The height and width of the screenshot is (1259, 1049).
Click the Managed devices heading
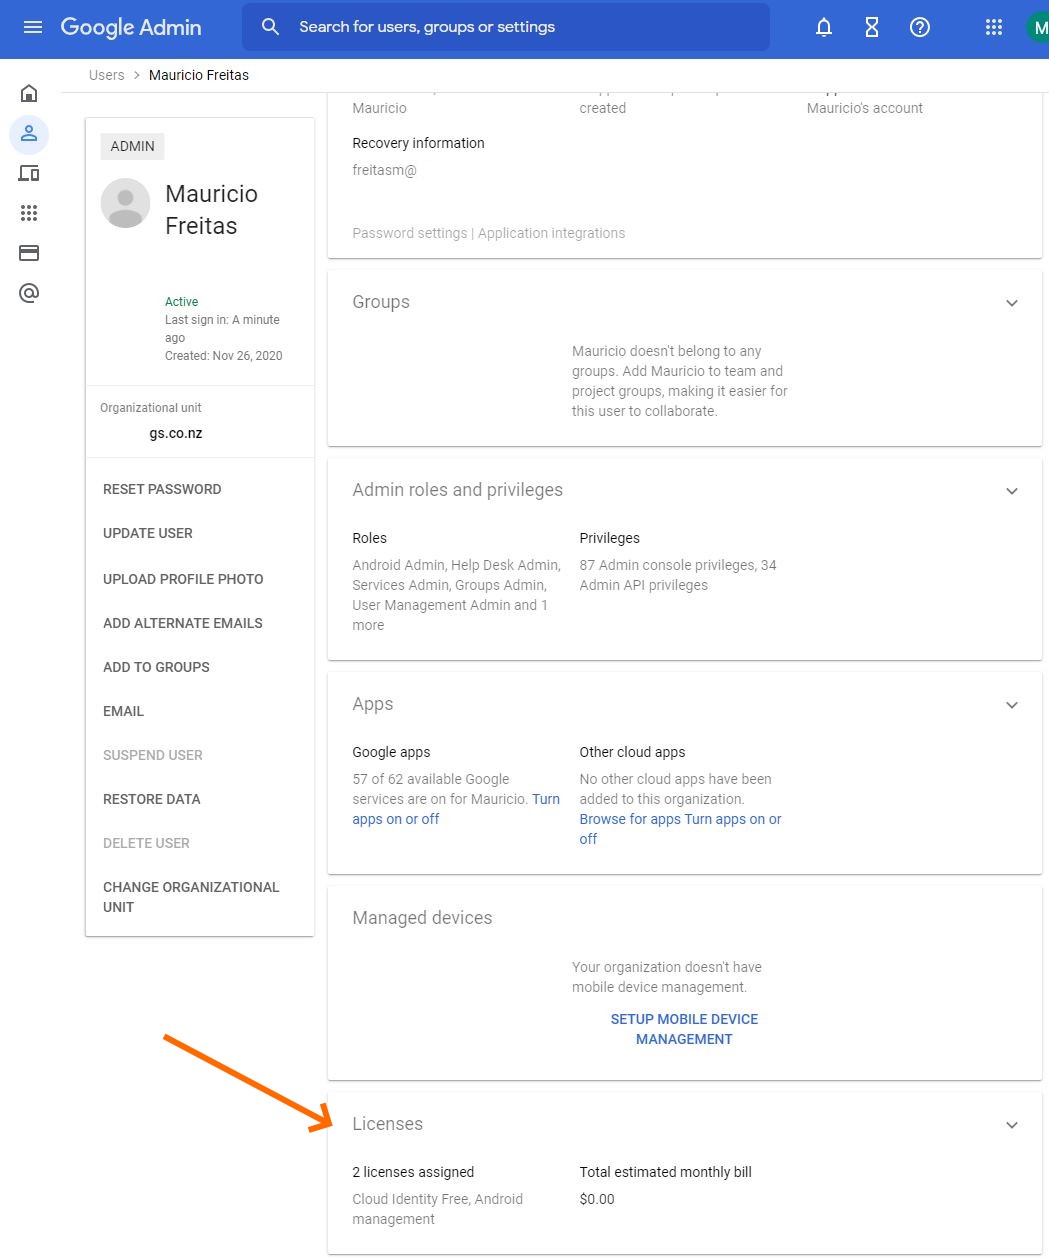[422, 918]
